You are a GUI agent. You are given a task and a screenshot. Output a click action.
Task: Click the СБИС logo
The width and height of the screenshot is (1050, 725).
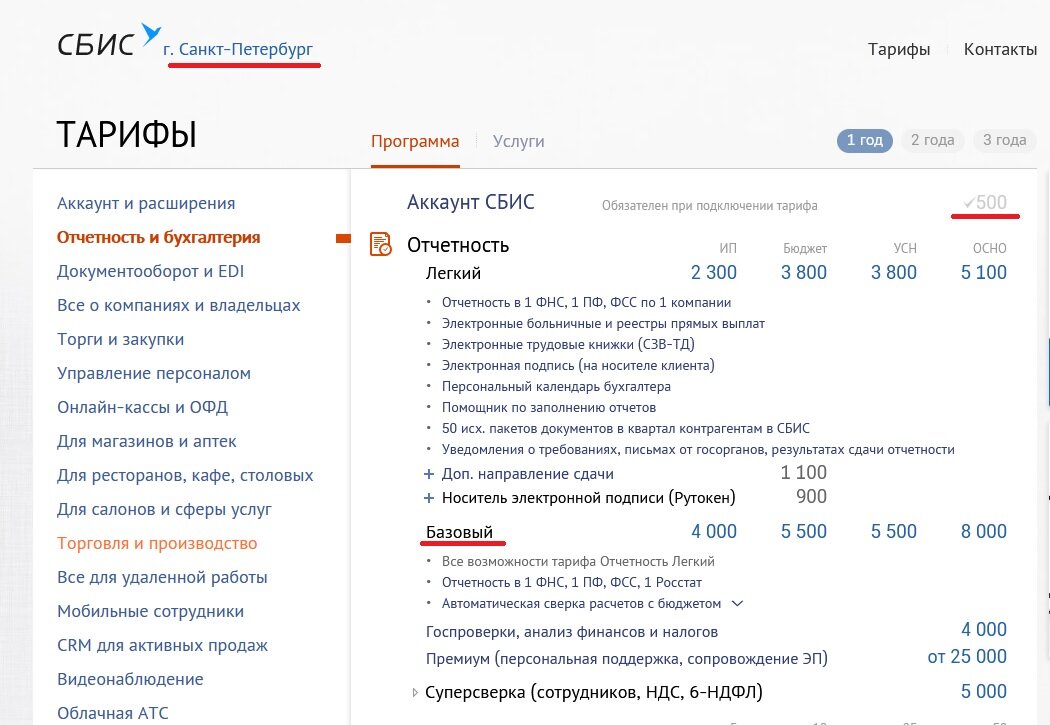(108, 42)
